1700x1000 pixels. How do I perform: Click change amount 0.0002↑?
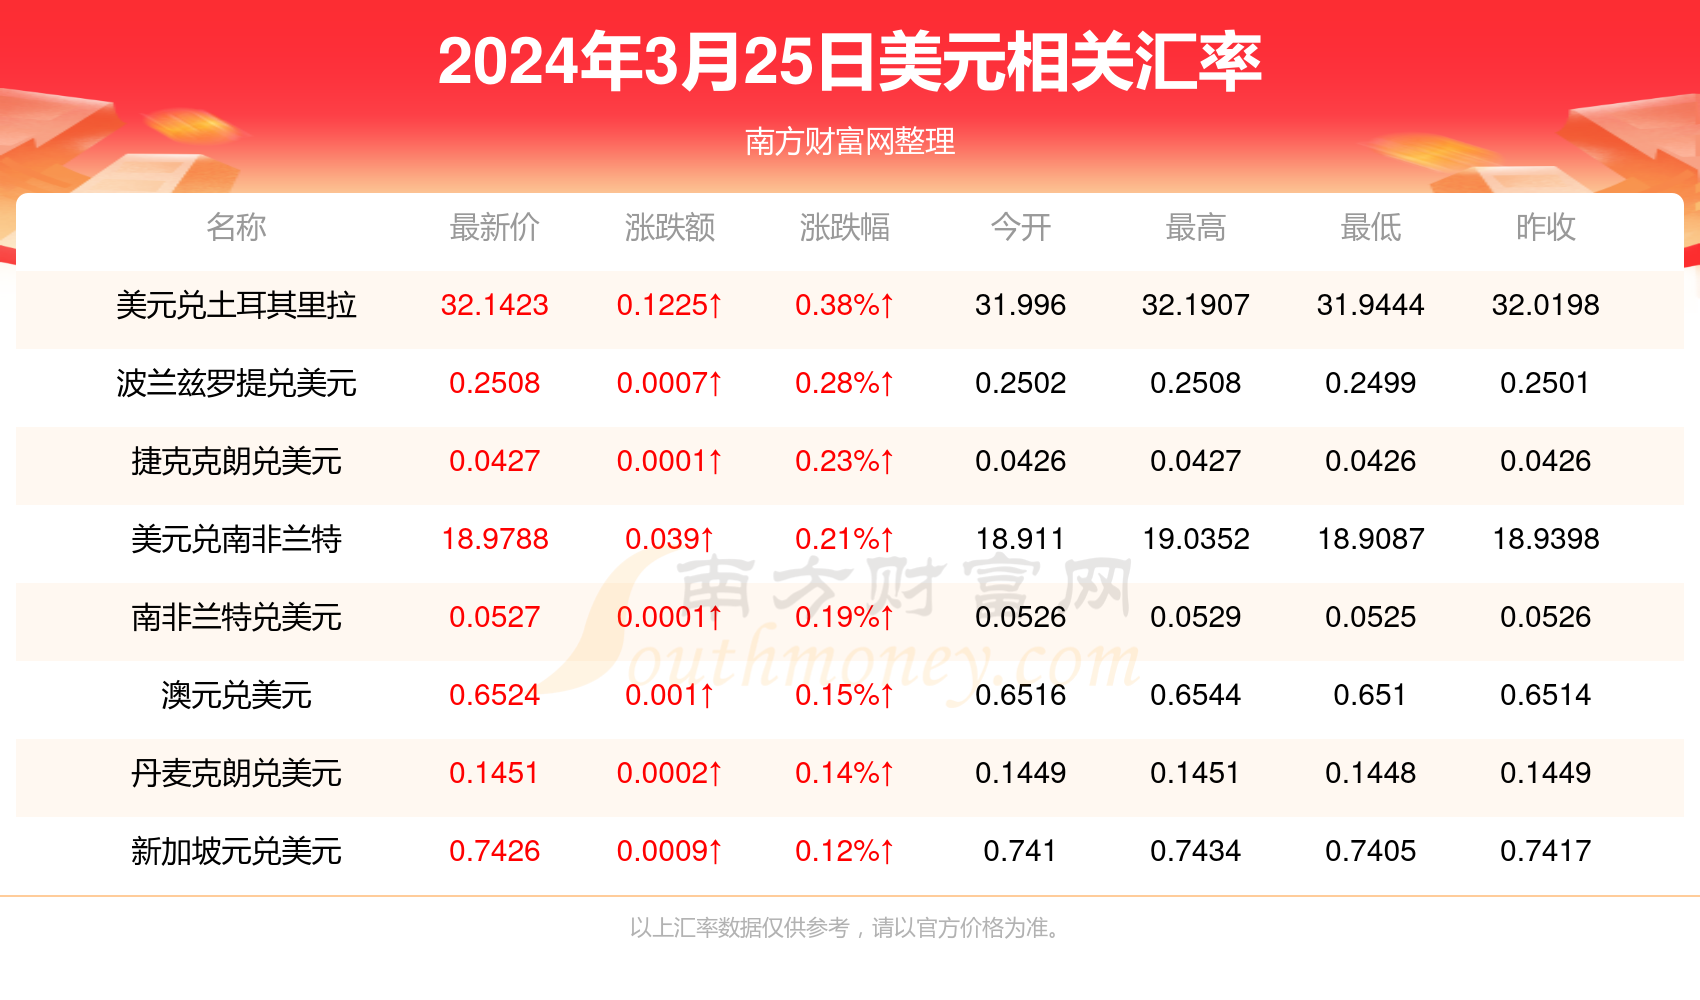[669, 773]
